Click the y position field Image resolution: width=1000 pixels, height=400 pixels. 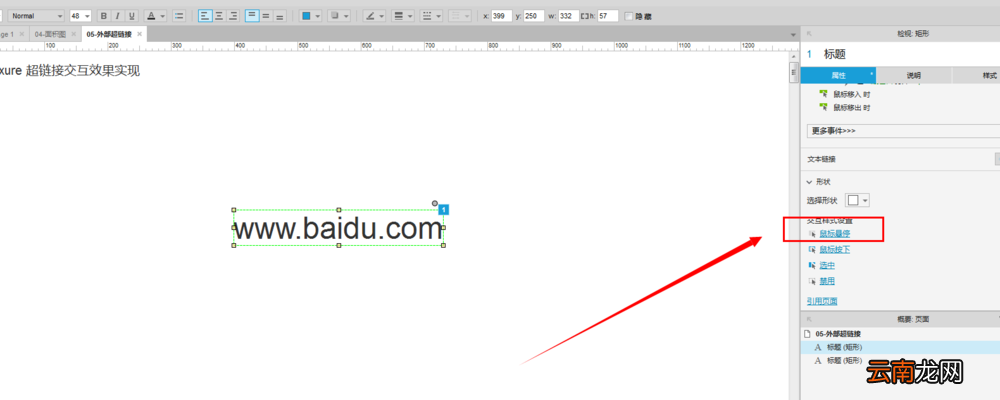(534, 16)
